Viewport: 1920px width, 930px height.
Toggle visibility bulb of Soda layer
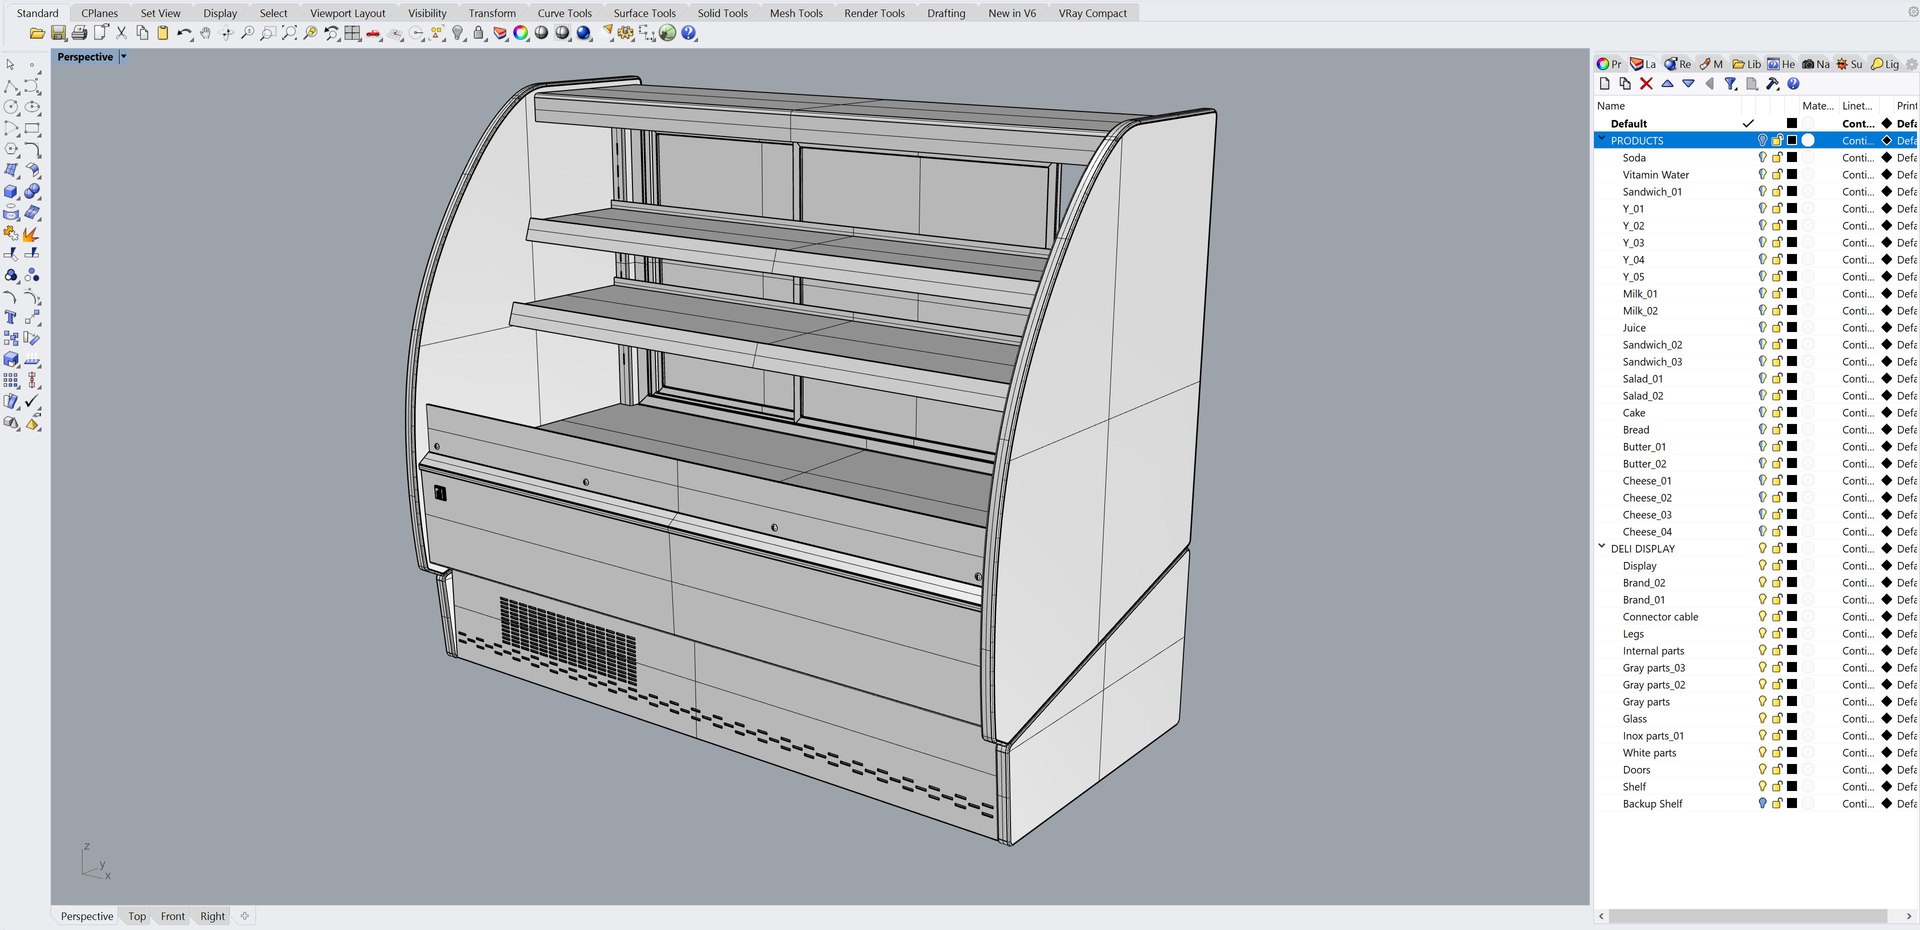point(1762,157)
